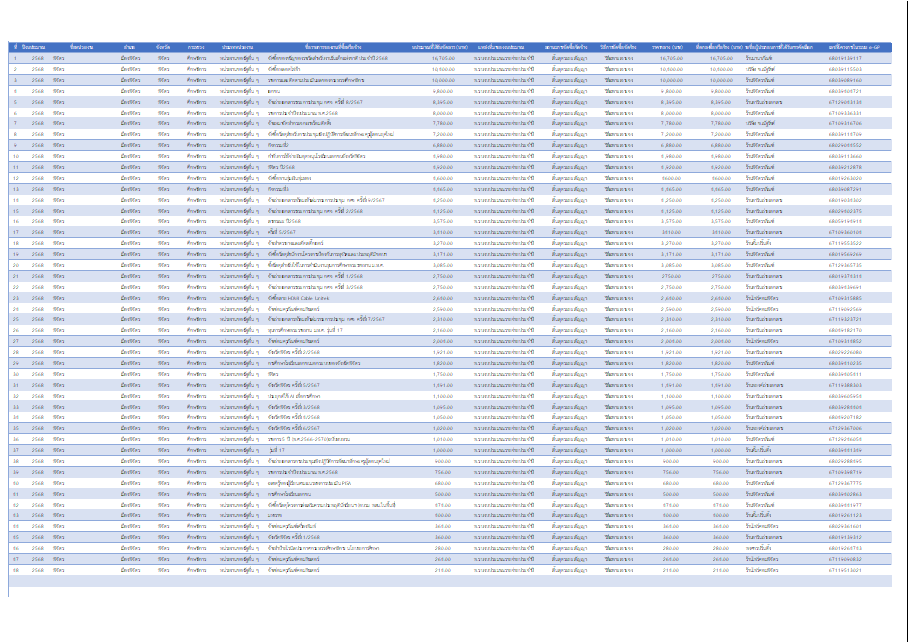
Task: Click the fiscal year 2568 cell in row 2
Action: click(x=38, y=69)
